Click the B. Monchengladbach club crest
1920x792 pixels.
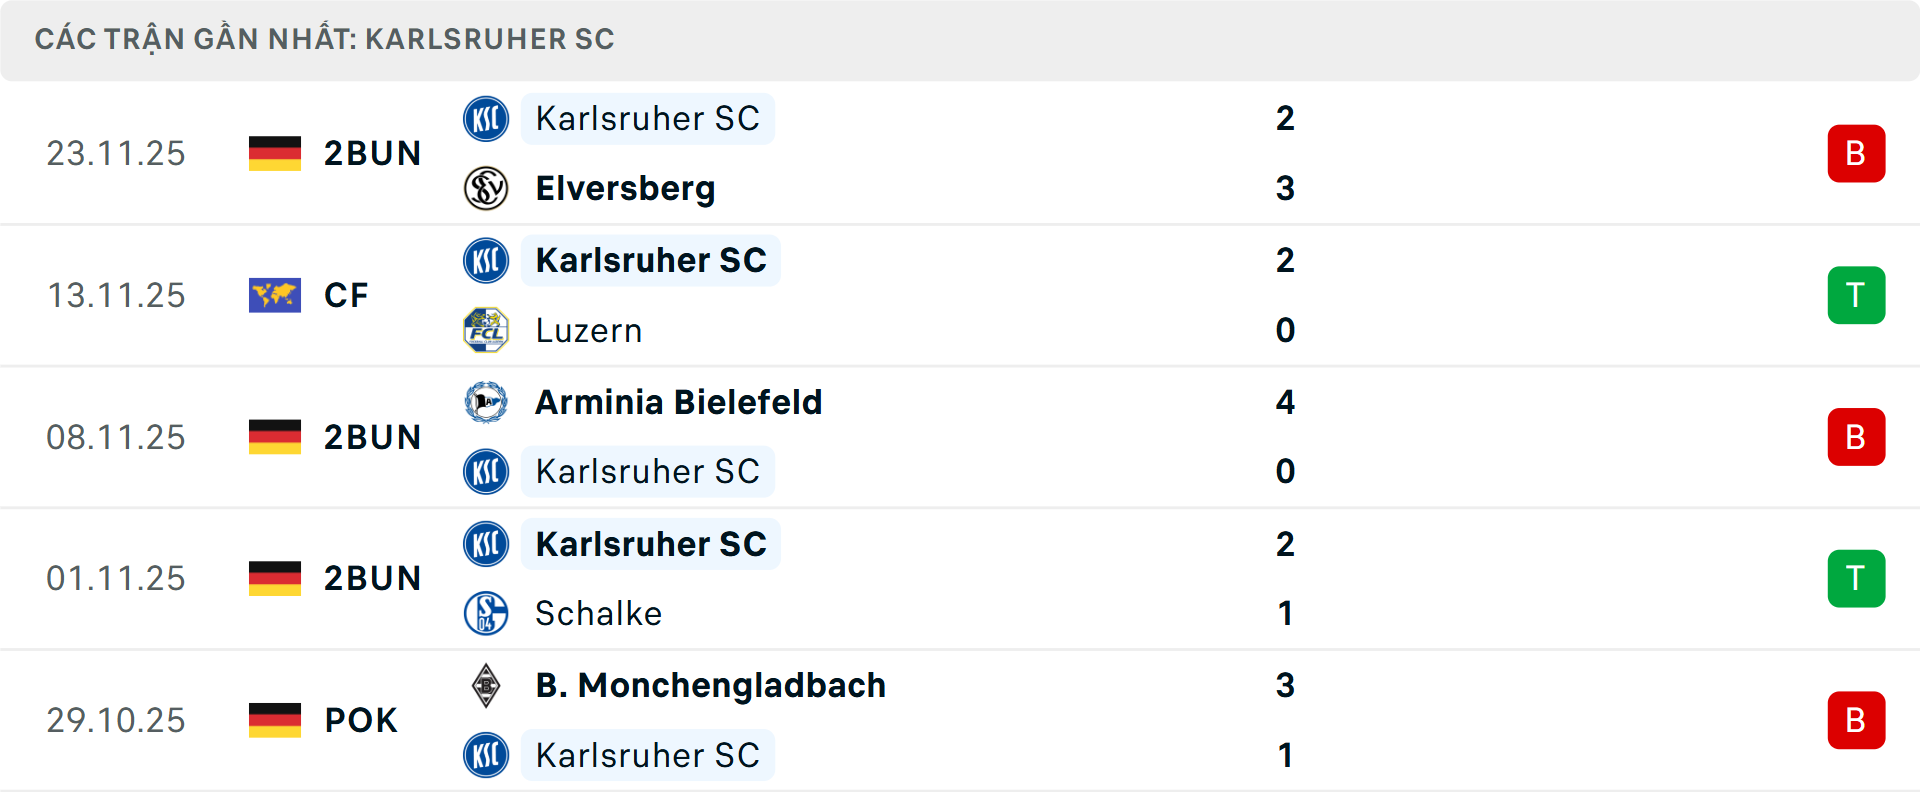(x=486, y=686)
